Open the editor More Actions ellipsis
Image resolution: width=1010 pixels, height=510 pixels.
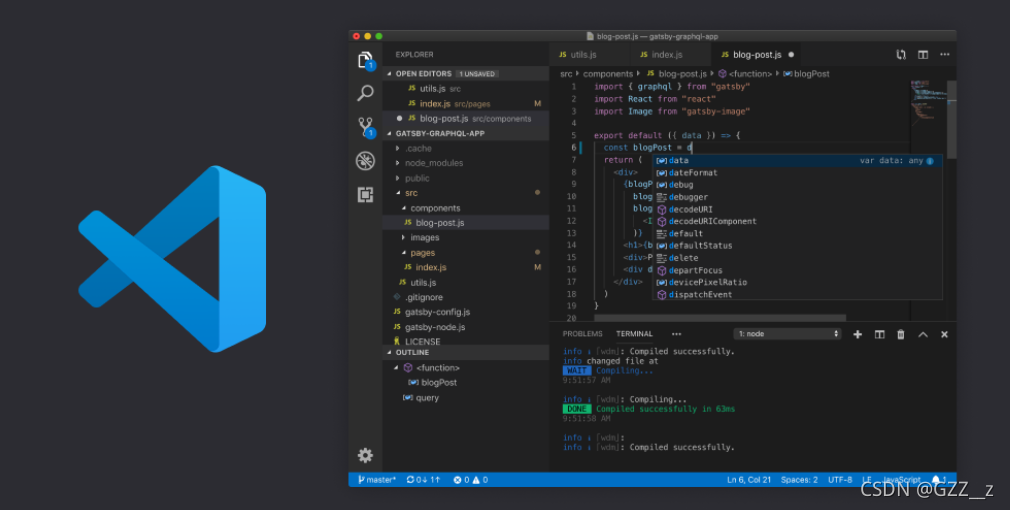(x=944, y=55)
